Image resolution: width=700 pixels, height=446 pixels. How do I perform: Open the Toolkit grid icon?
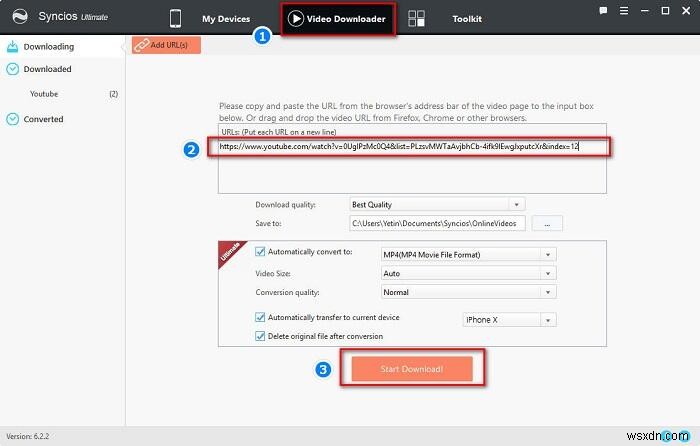pos(417,19)
